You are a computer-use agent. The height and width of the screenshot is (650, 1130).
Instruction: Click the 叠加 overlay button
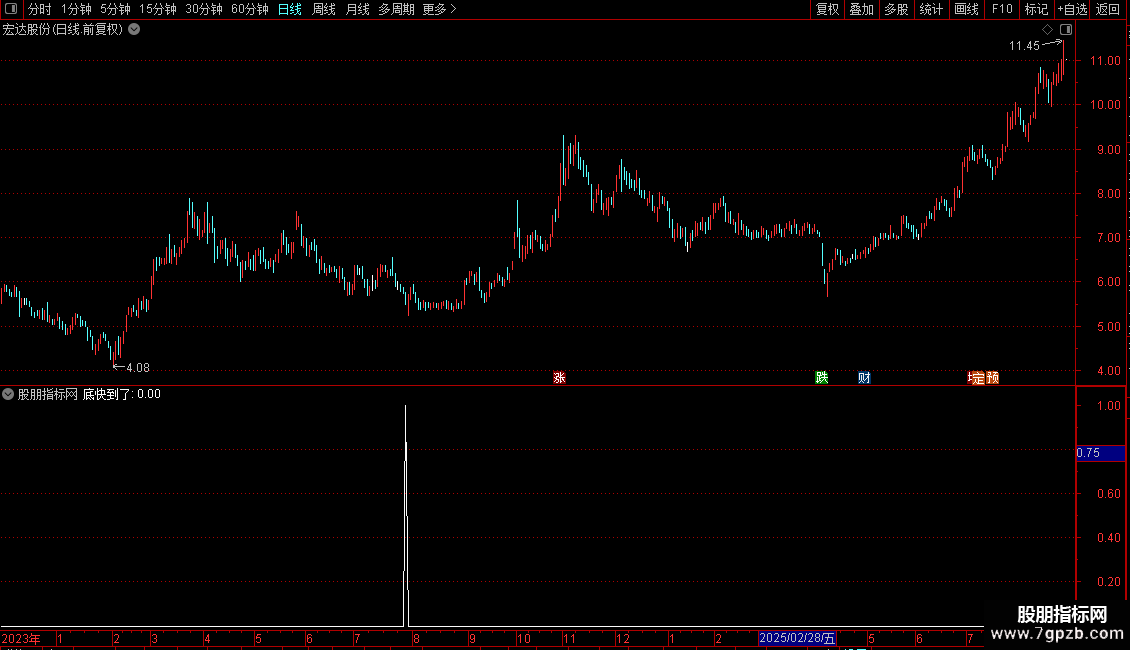(861, 9)
